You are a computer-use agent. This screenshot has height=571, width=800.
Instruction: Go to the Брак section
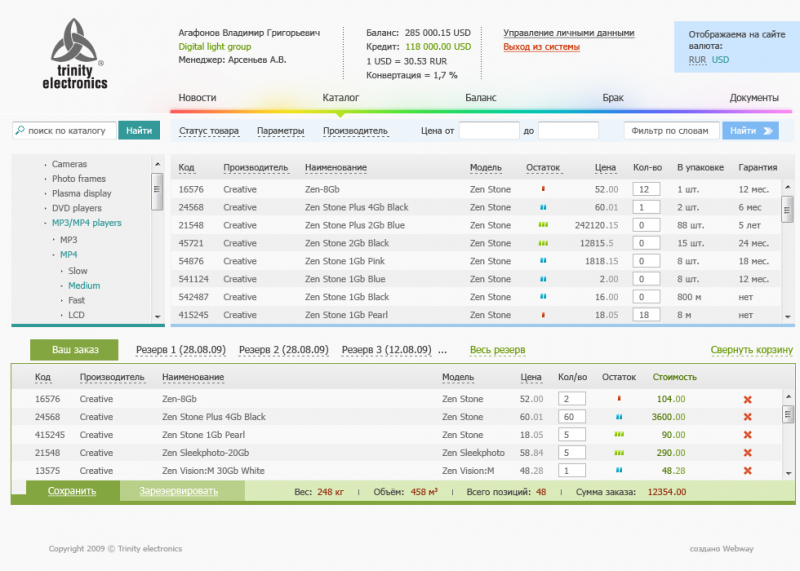613,97
